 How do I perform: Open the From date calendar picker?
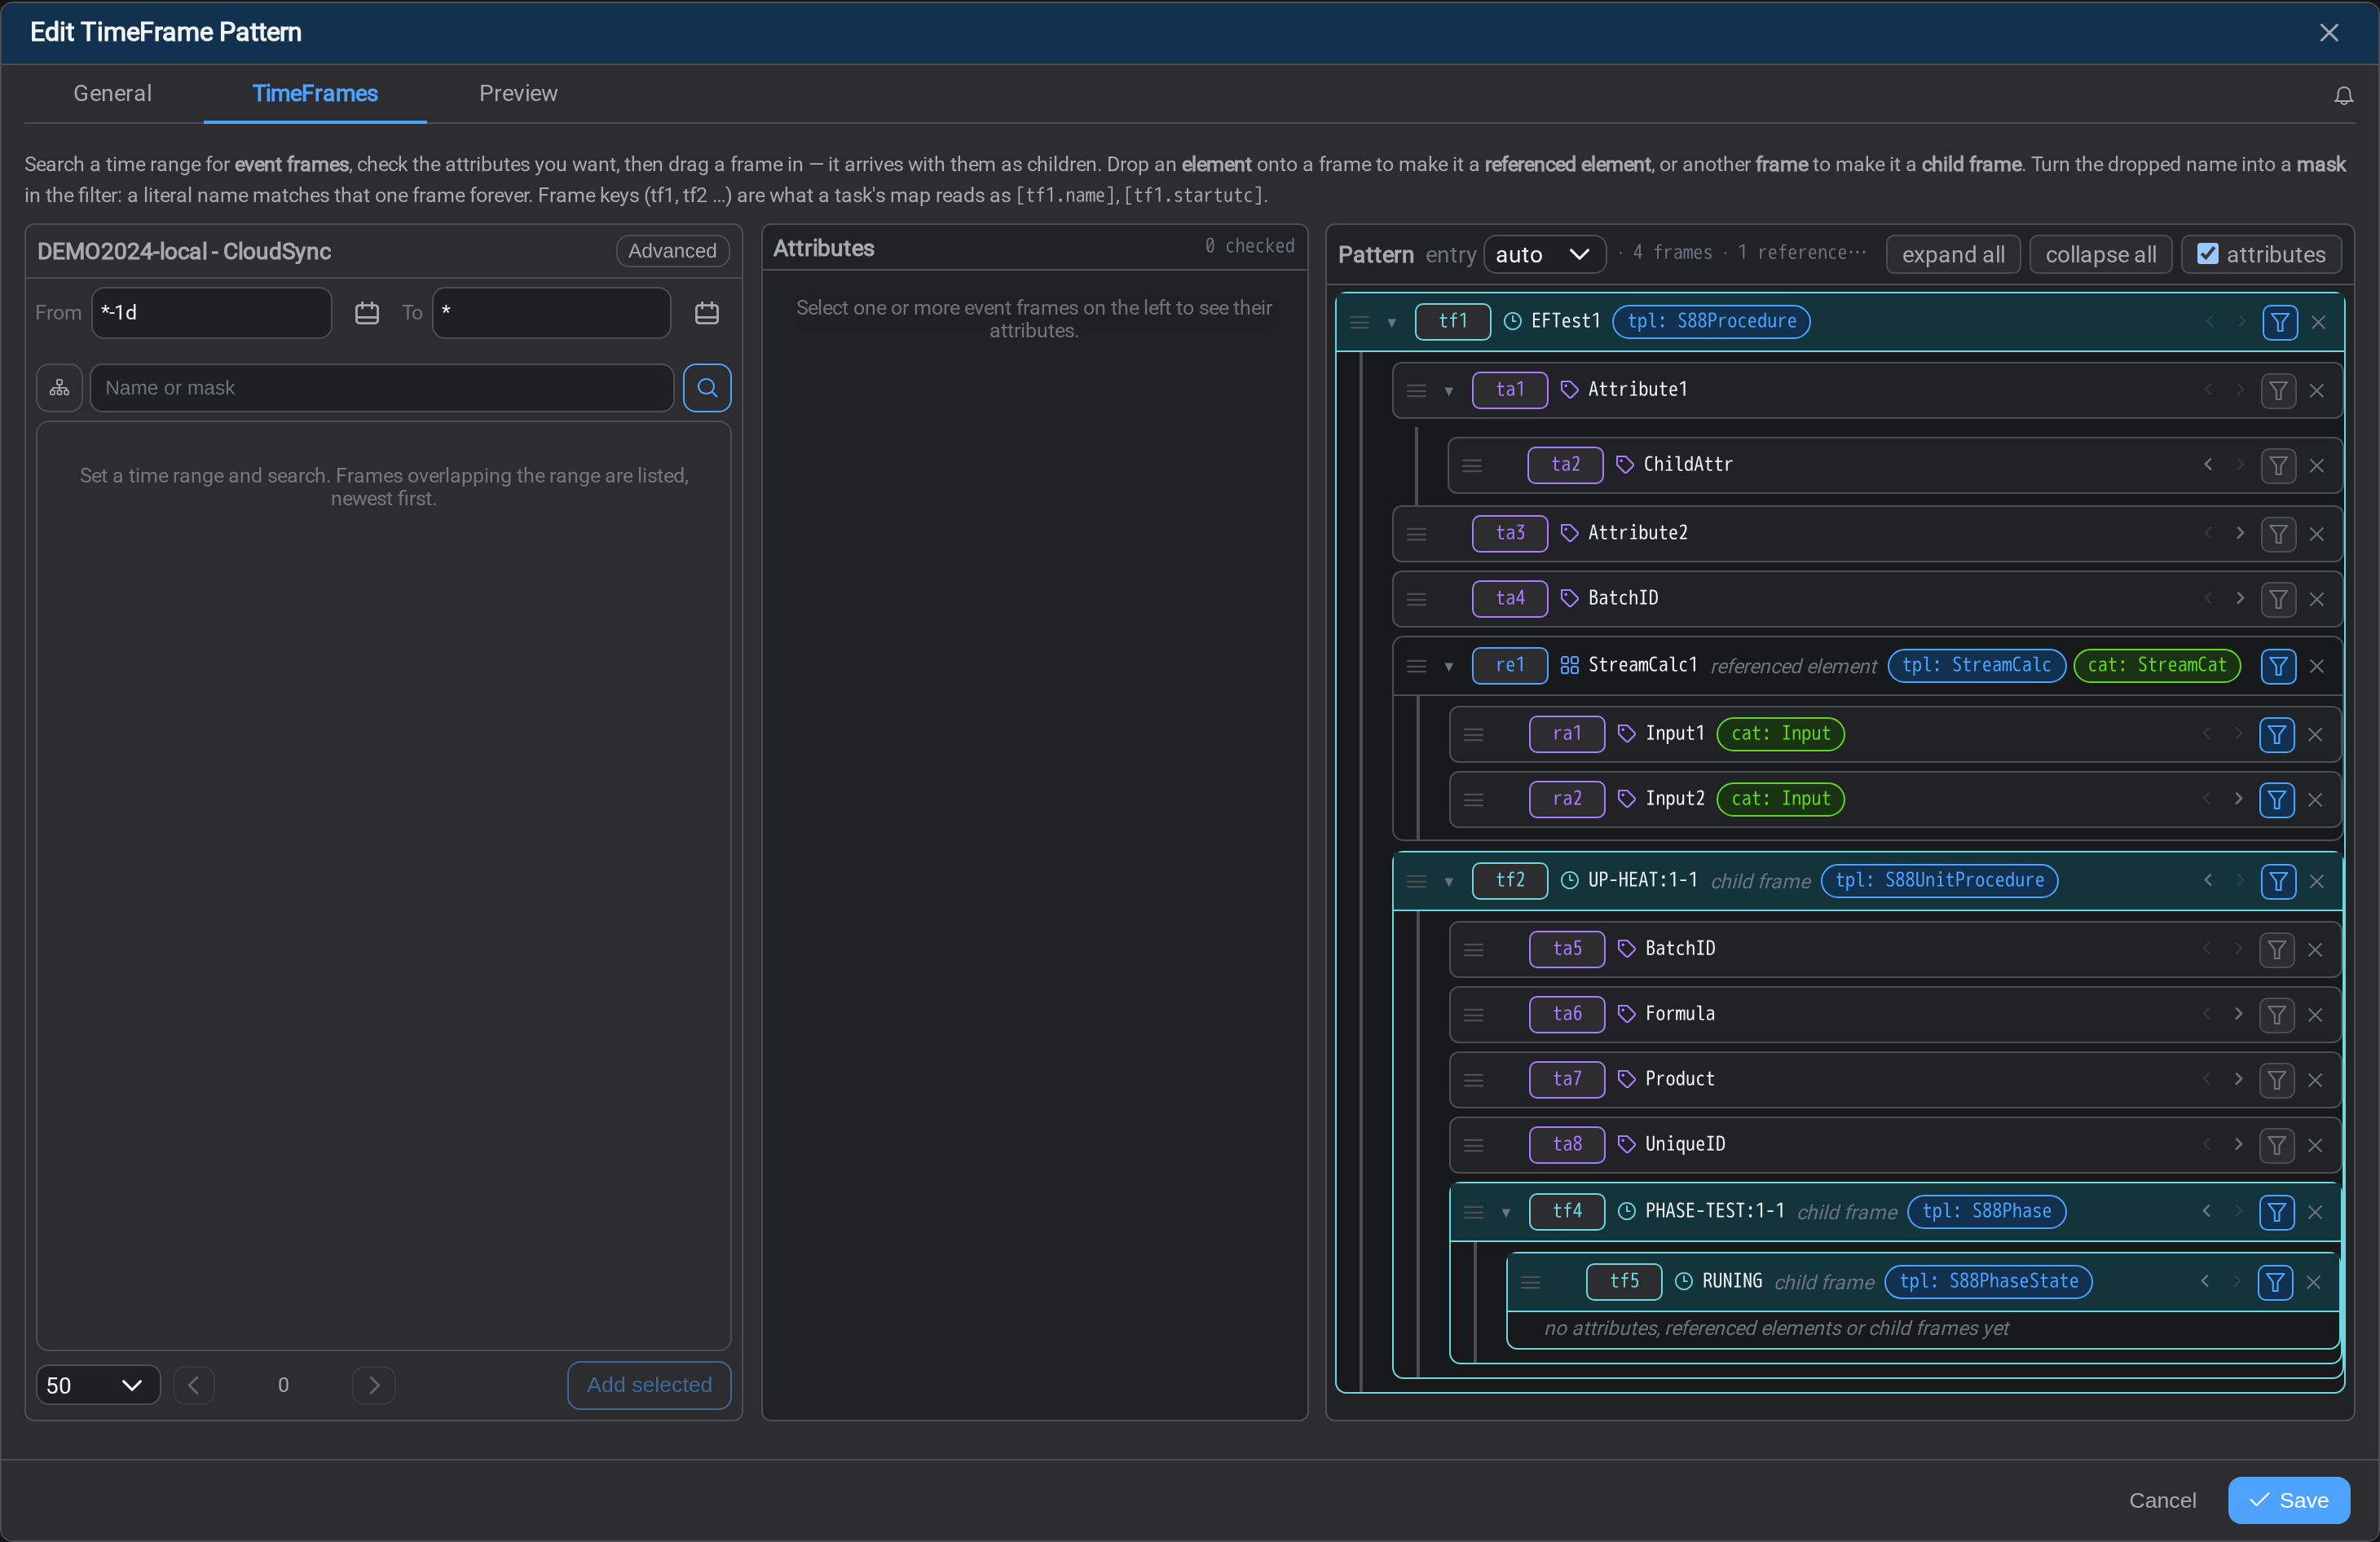[367, 313]
